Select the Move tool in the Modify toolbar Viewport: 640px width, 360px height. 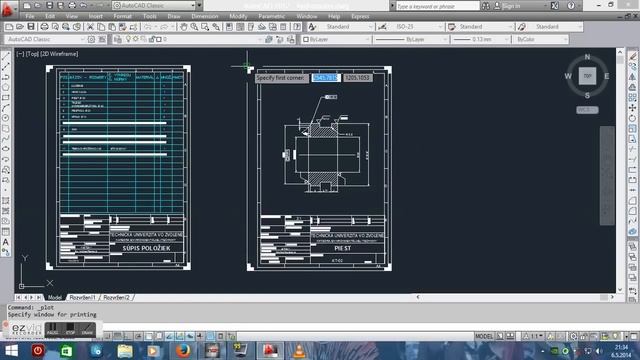[x=632, y=108]
